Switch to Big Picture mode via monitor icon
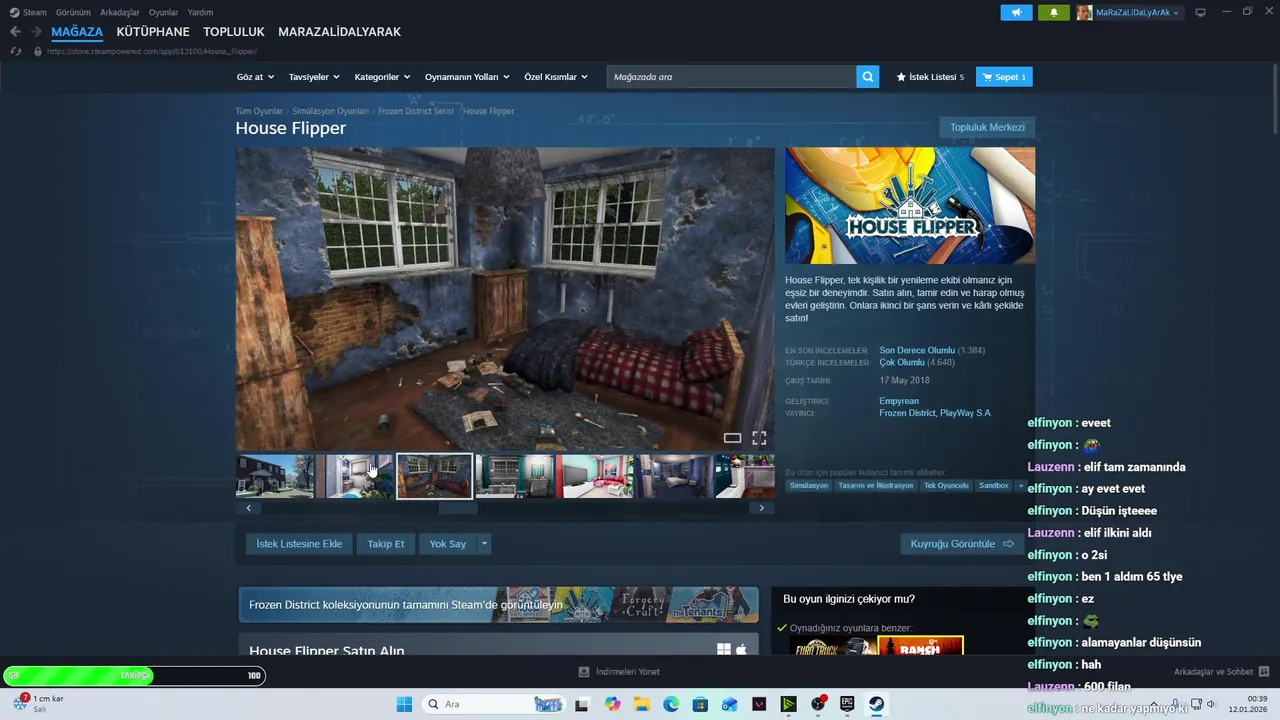This screenshot has height=720, width=1280. pos(1200,12)
